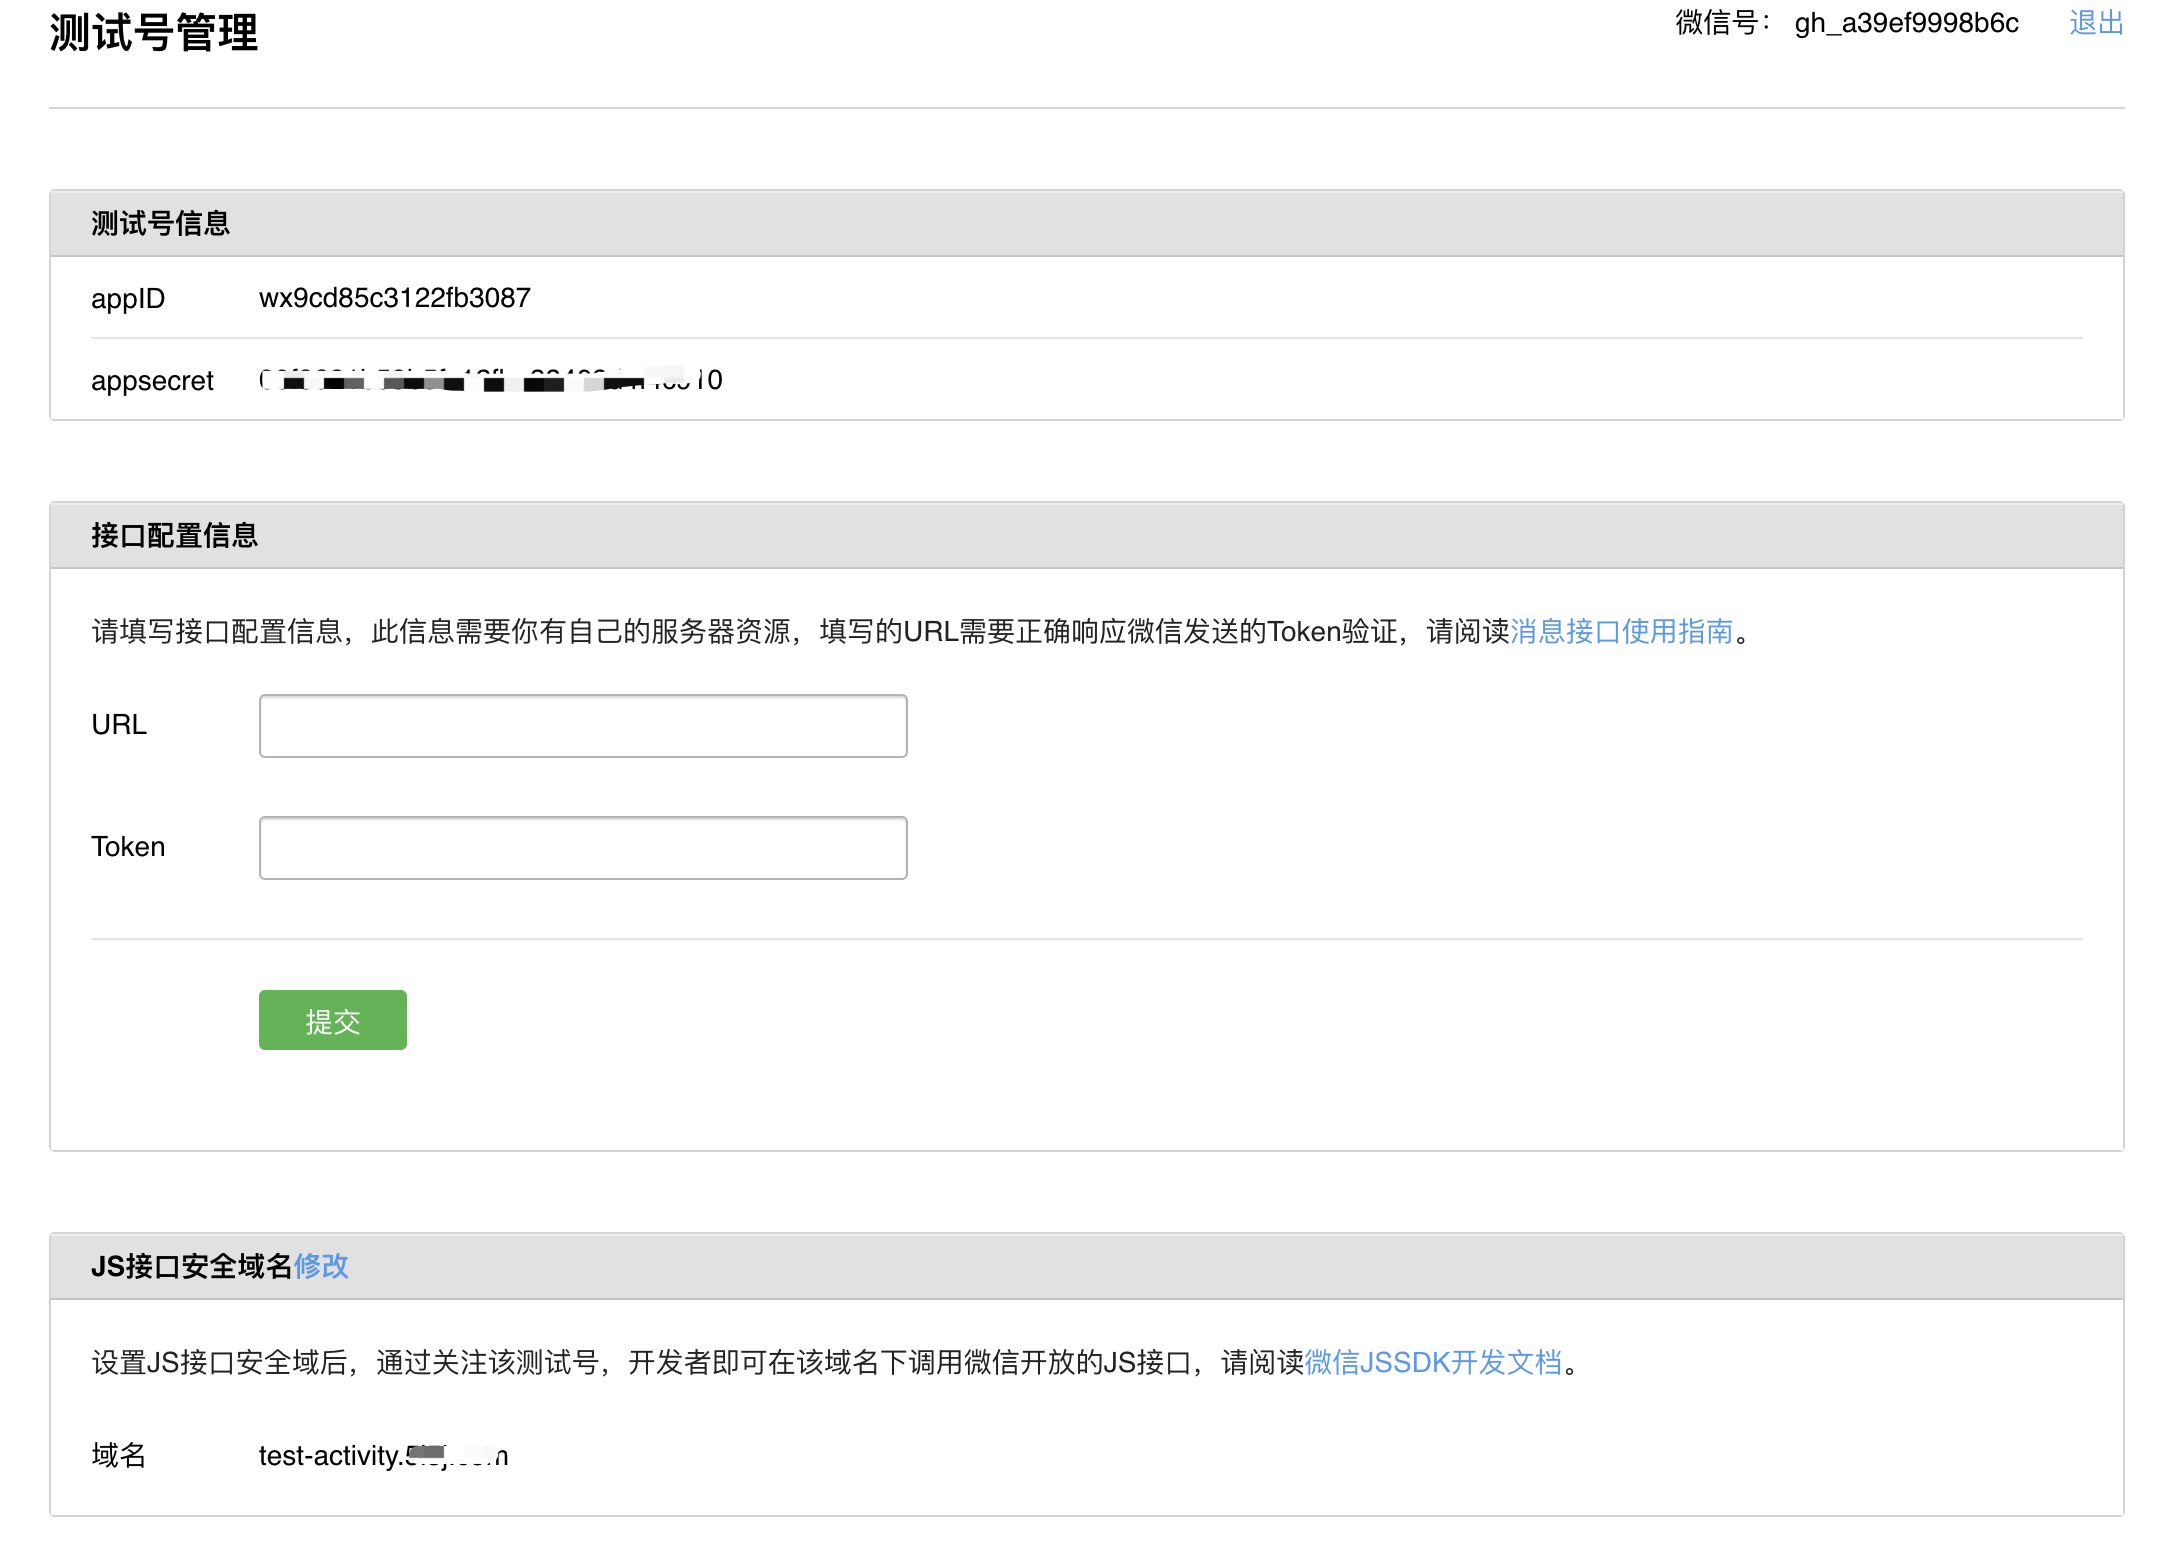Click the URL input field
Screen dimensions: 2178x1544
coord(582,726)
